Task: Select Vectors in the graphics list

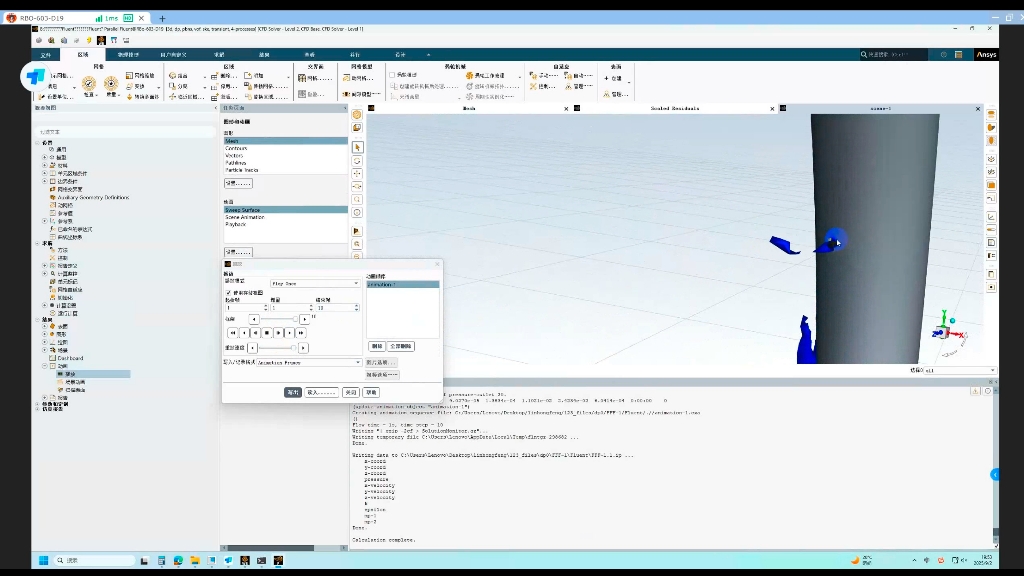Action: tap(234, 155)
